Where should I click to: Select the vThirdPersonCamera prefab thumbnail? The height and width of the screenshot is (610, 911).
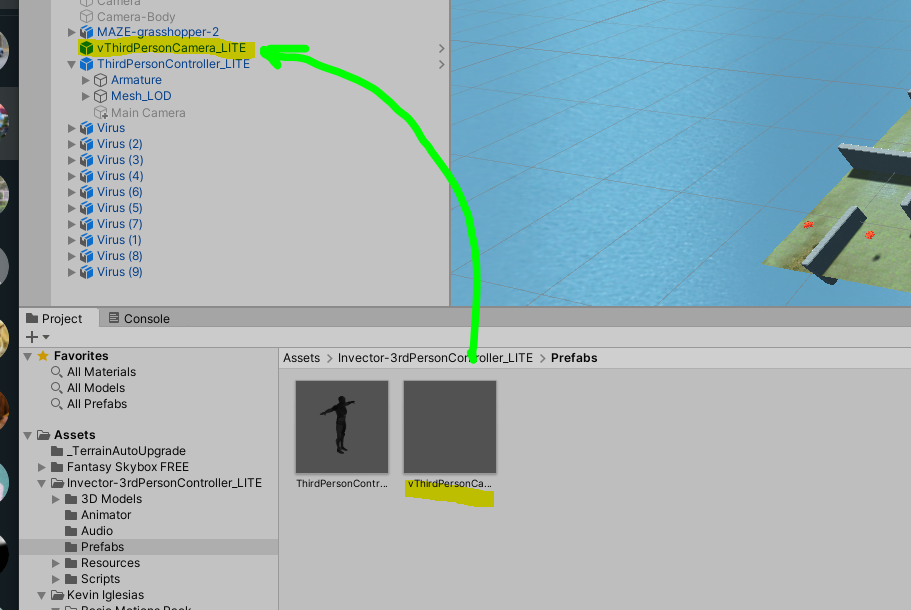pos(449,426)
